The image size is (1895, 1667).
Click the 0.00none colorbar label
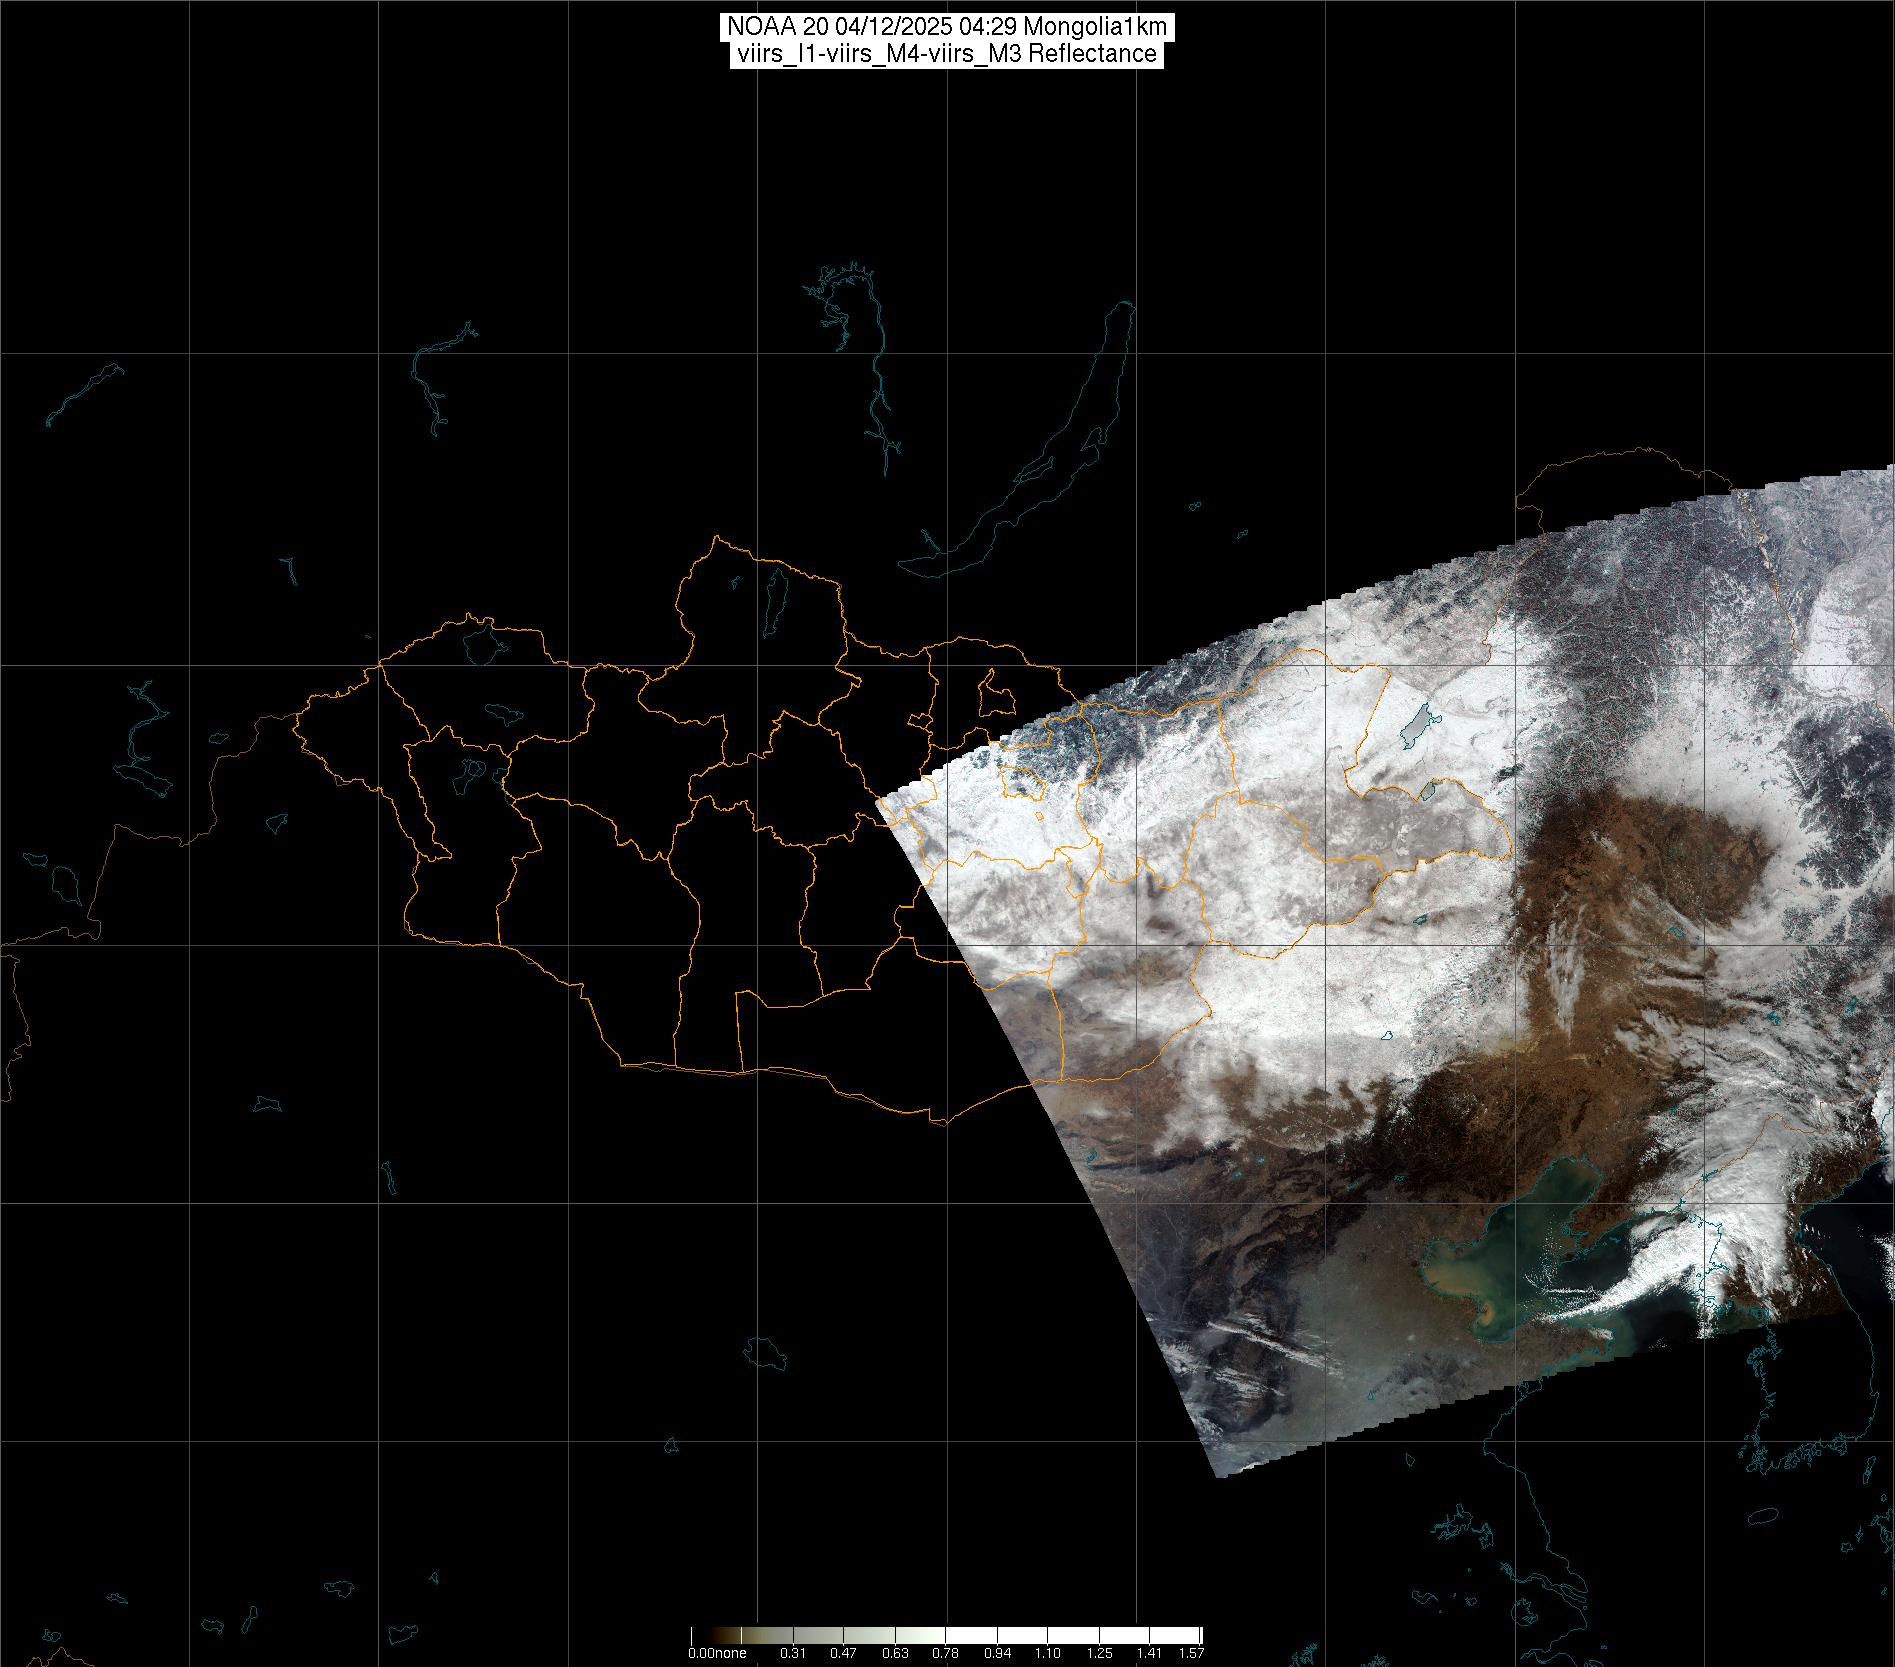(717, 1653)
